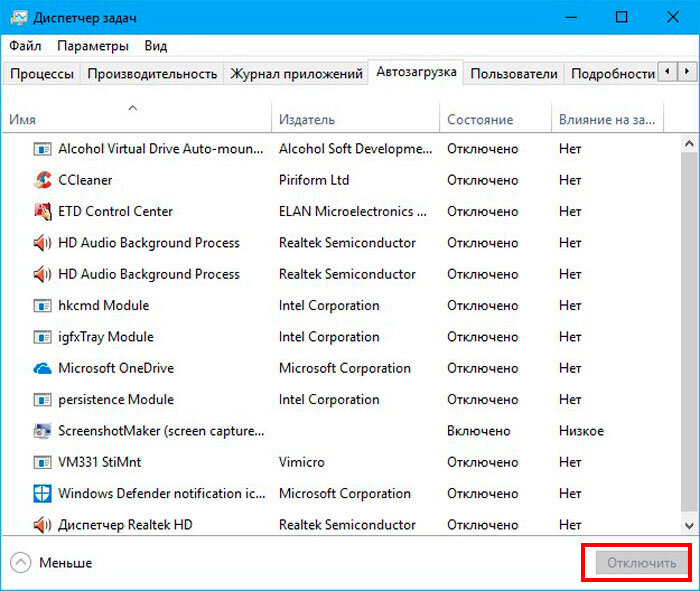Select the Alcohol Virtual Drive Auto-moun... entry
This screenshot has width=700, height=591.
pyautogui.click(x=161, y=149)
